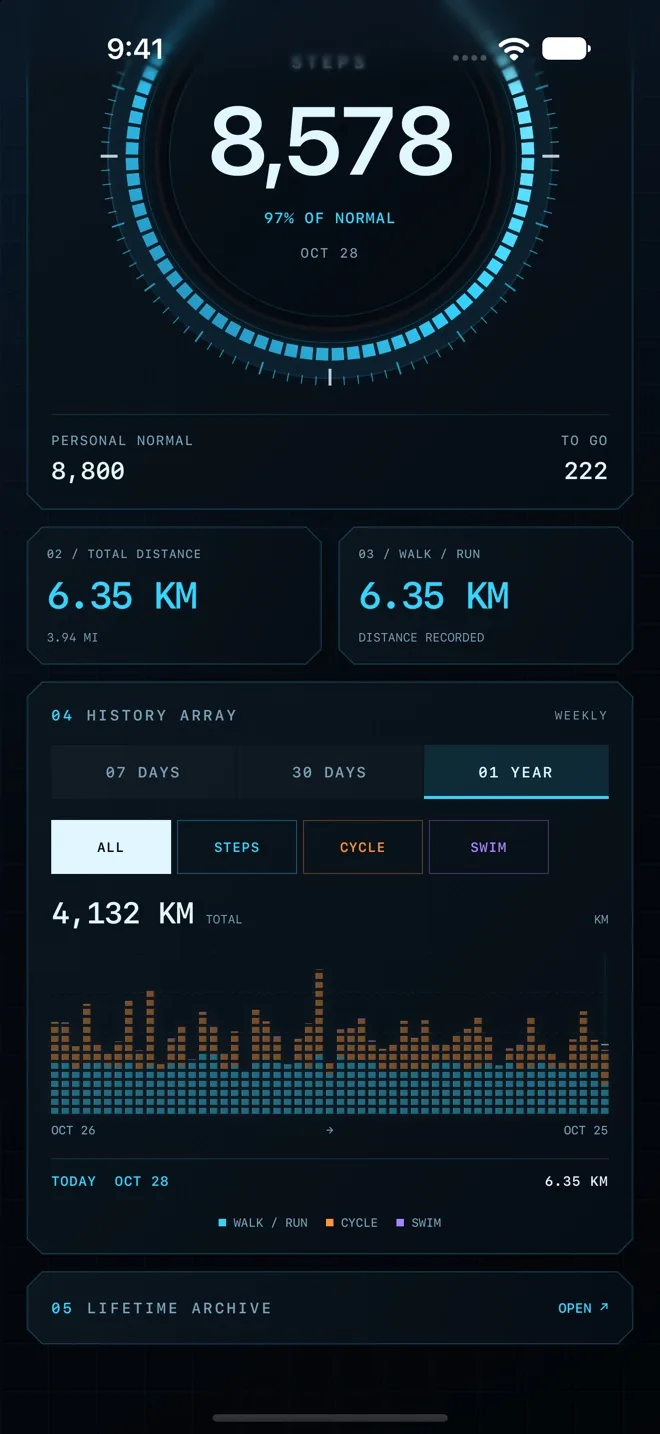This screenshot has width=660, height=1434.
Task: Choose the CYCLE filter chip
Action: 363,847
